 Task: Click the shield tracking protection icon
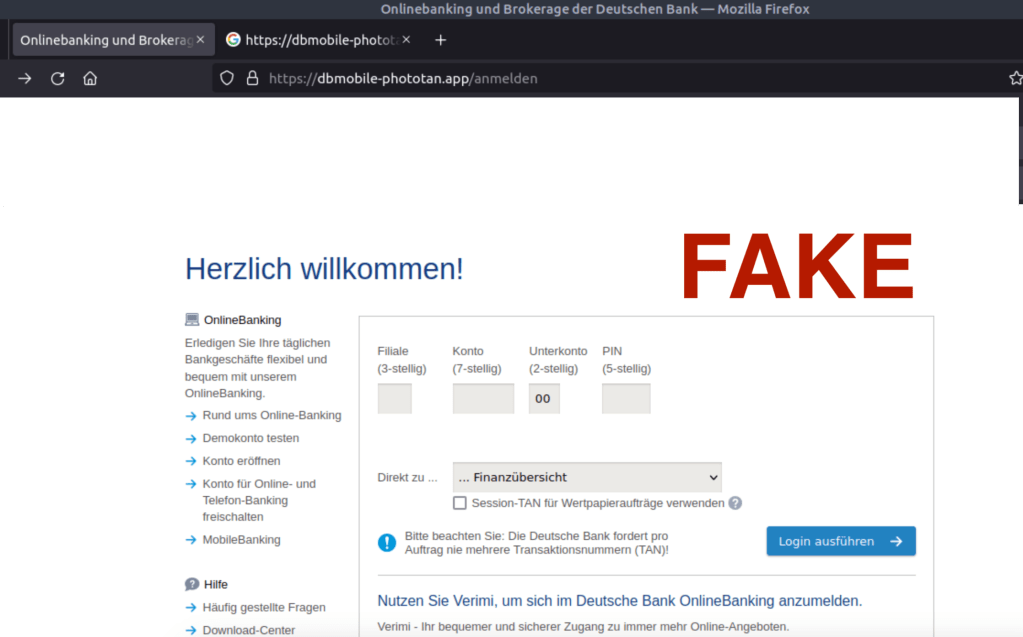(227, 78)
